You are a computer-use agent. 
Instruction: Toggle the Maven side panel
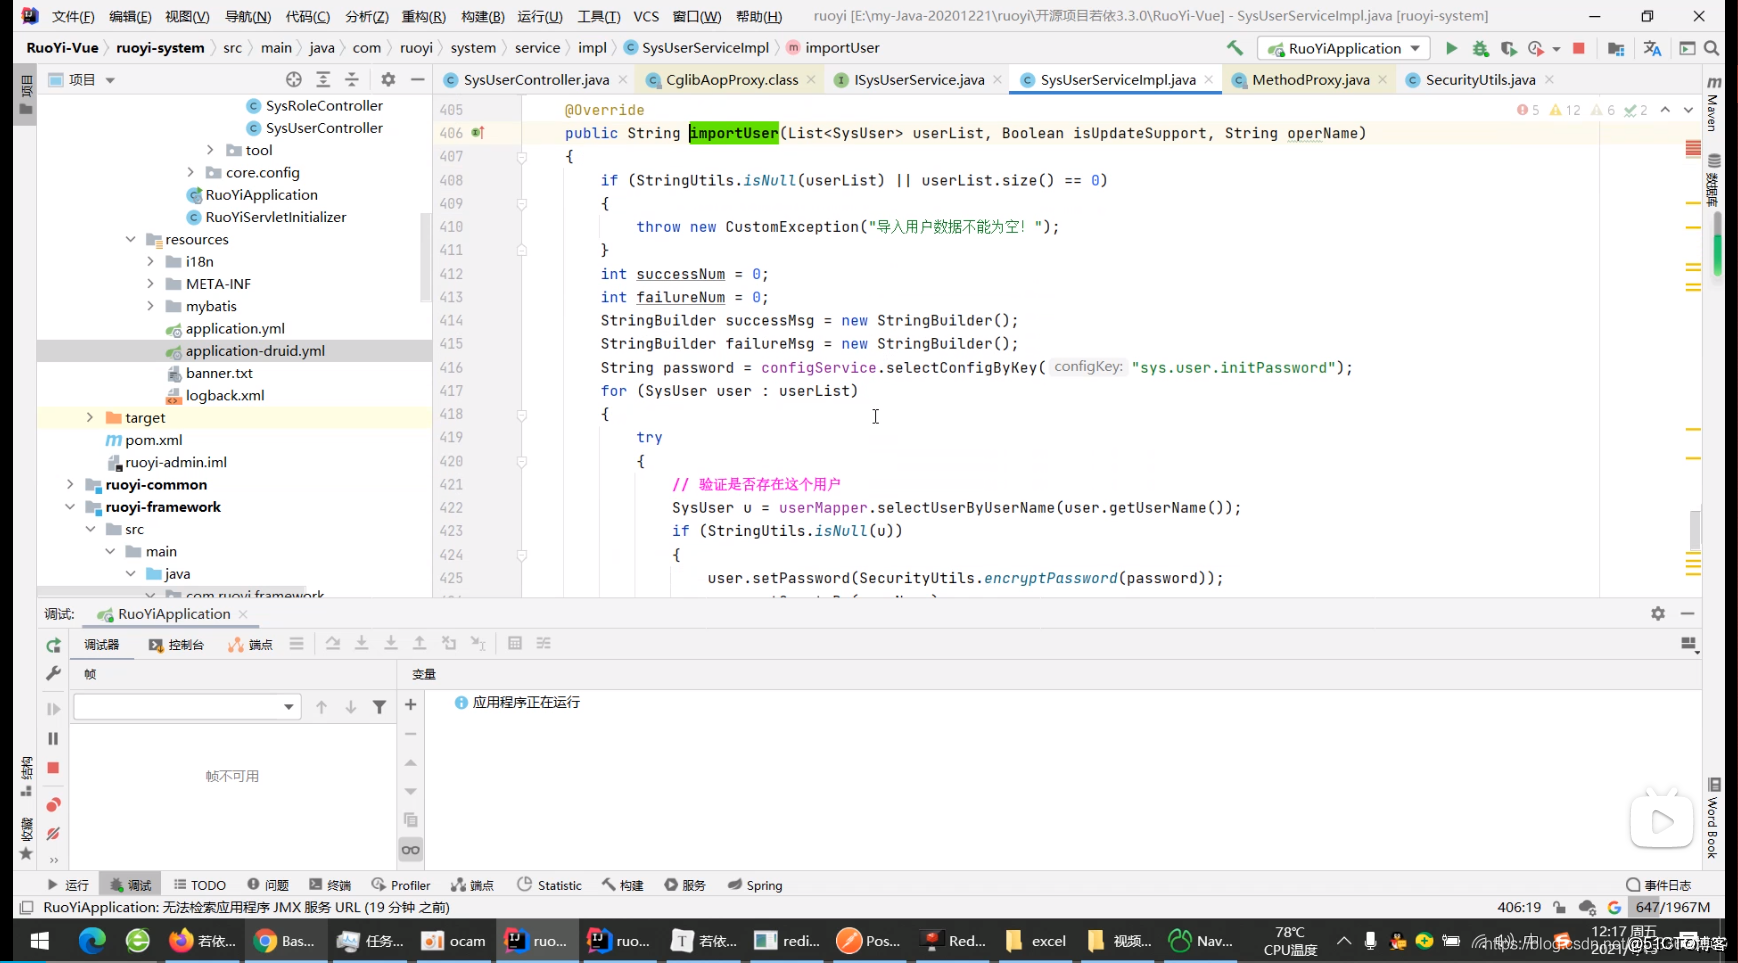point(1713,104)
